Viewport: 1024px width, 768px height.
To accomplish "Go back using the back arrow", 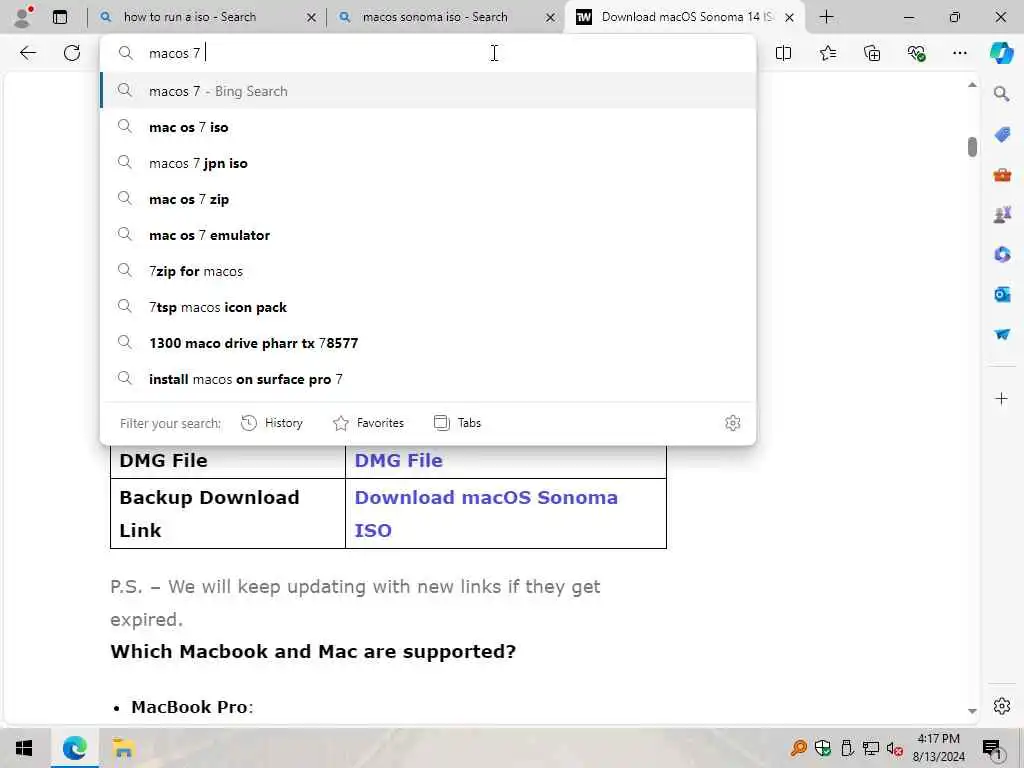I will pyautogui.click(x=27, y=53).
